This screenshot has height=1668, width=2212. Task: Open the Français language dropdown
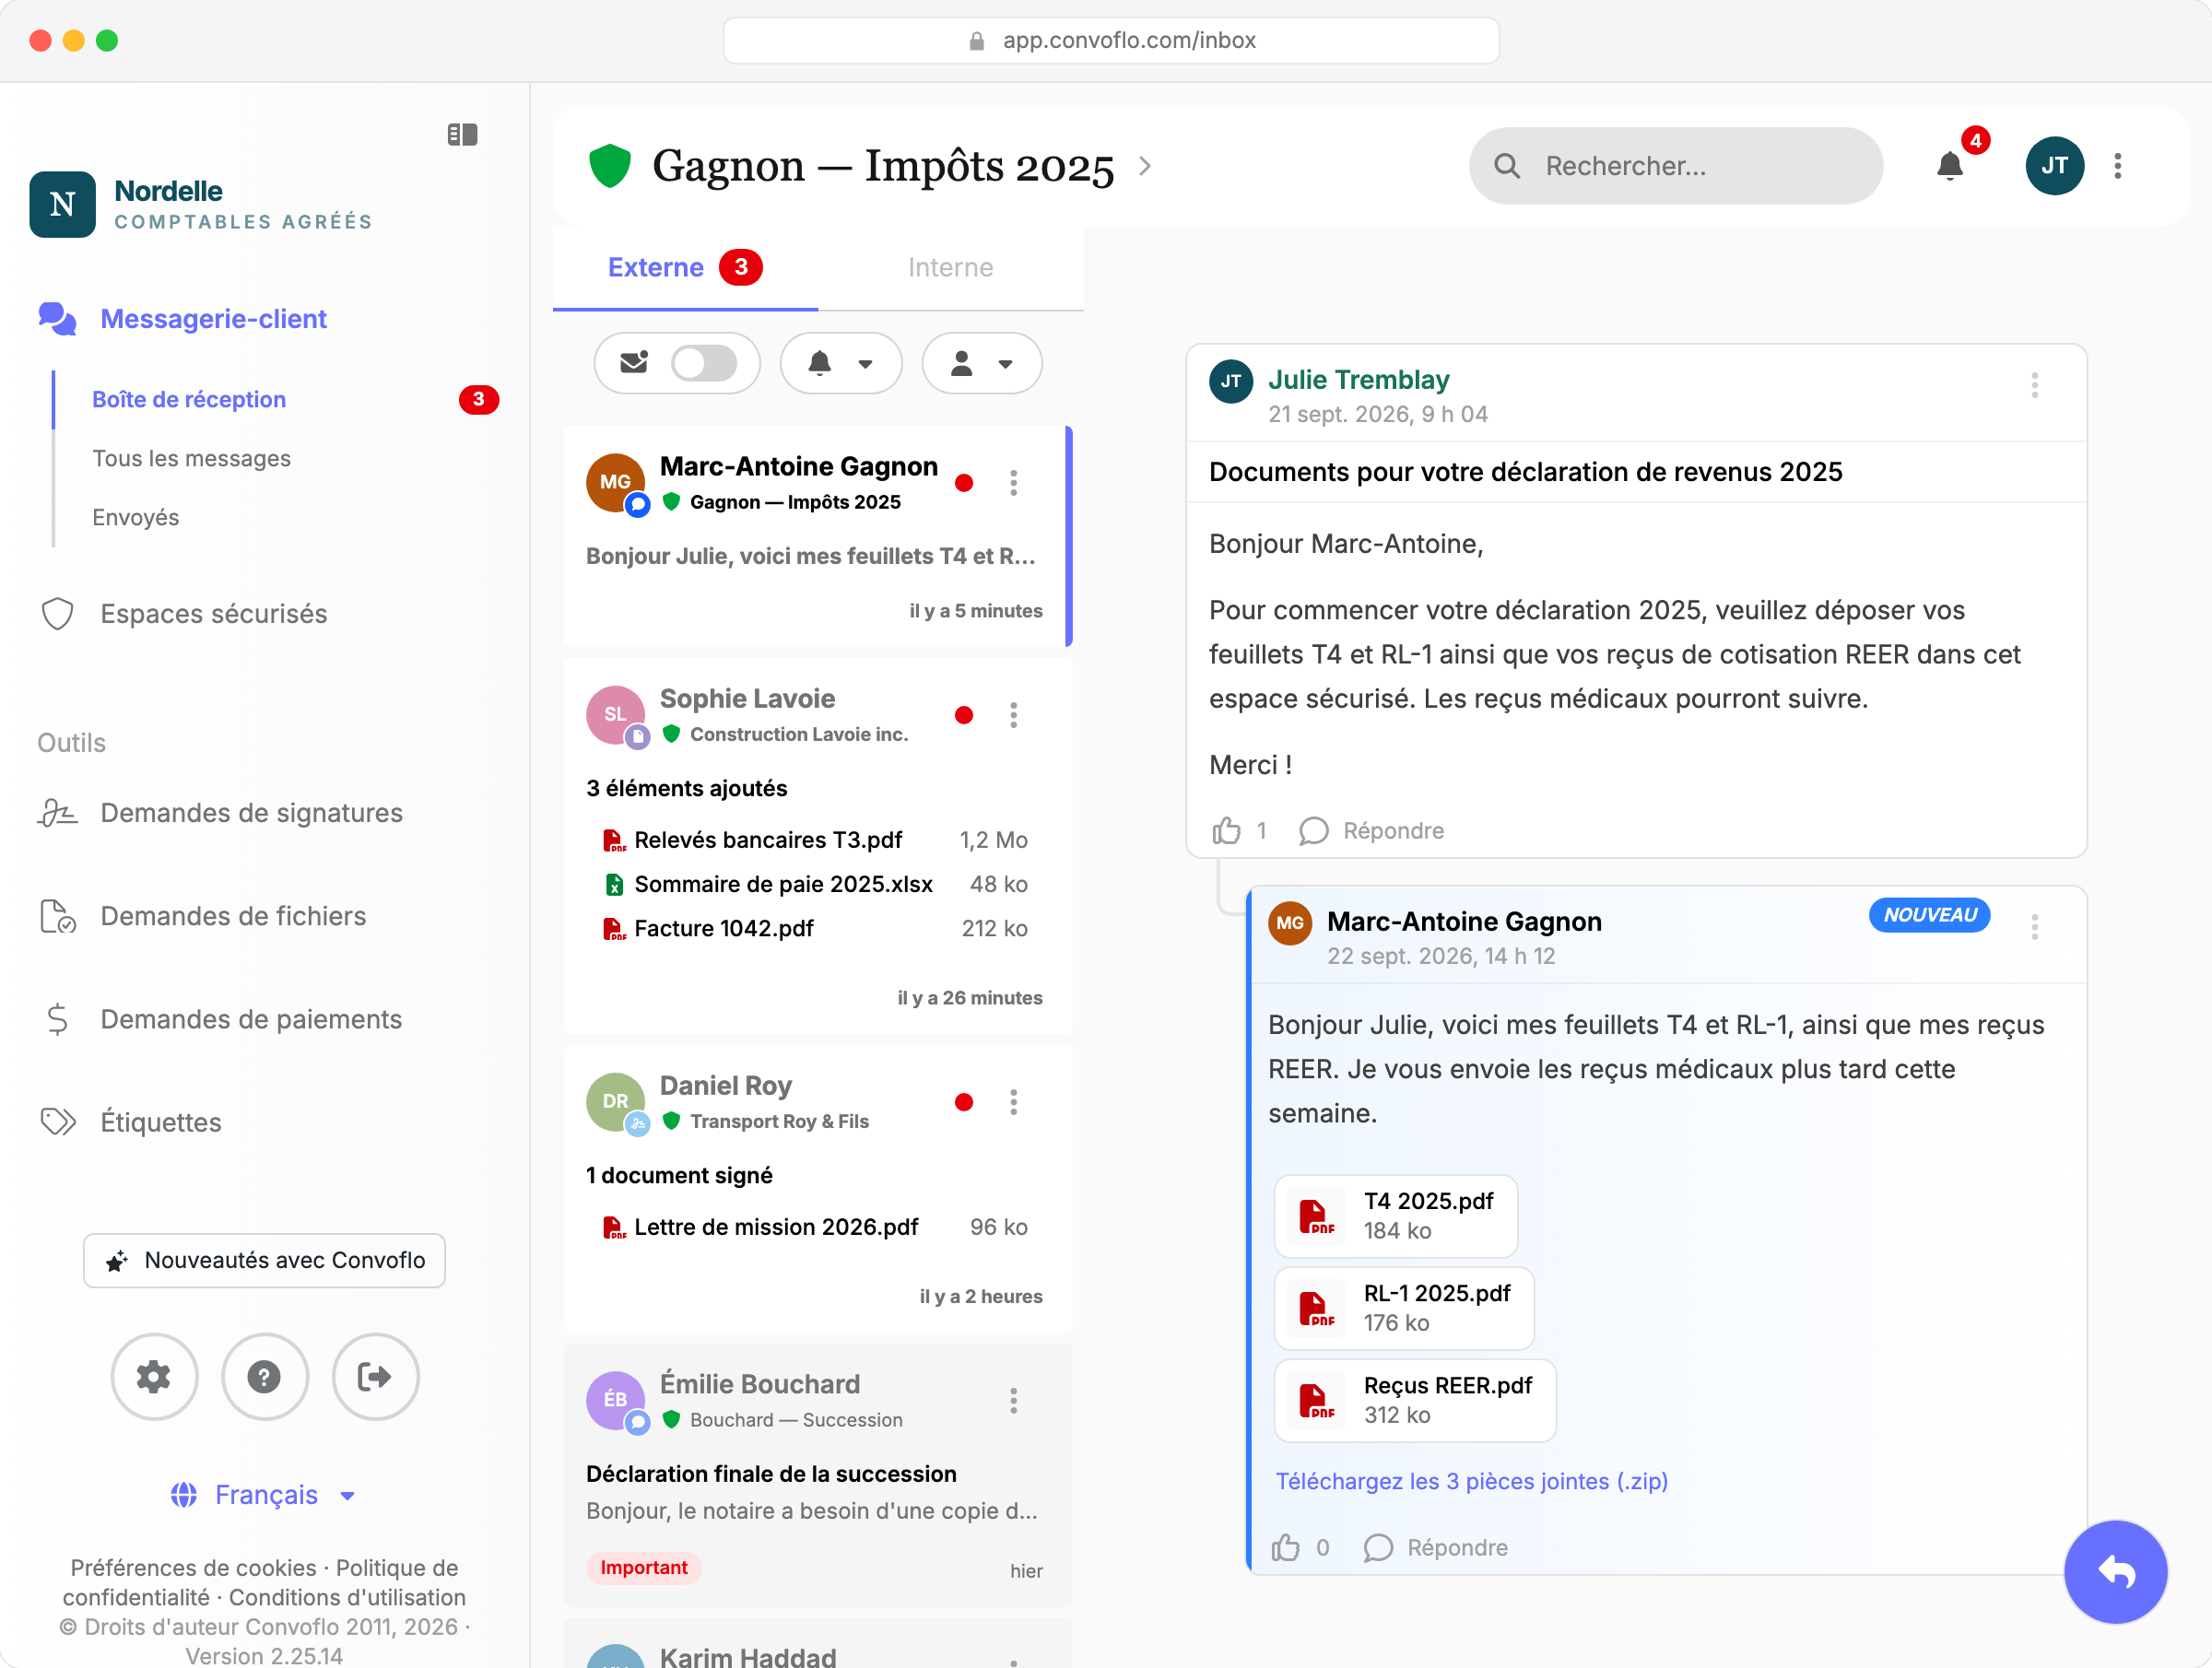pos(264,1494)
